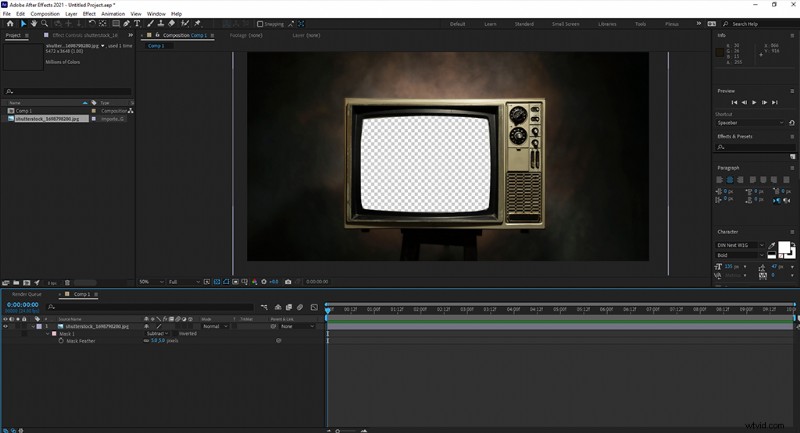Open the File menu

point(7,14)
